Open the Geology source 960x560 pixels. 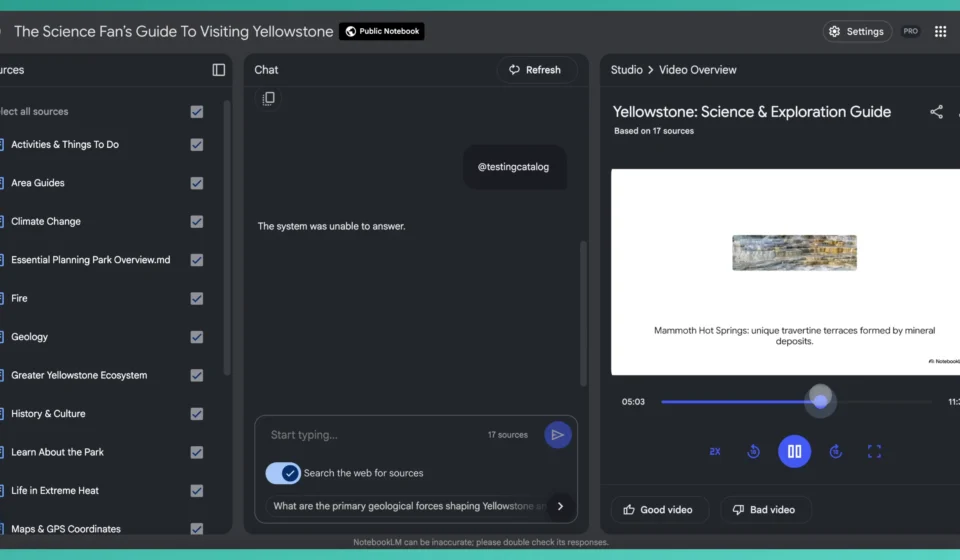tap(29, 337)
